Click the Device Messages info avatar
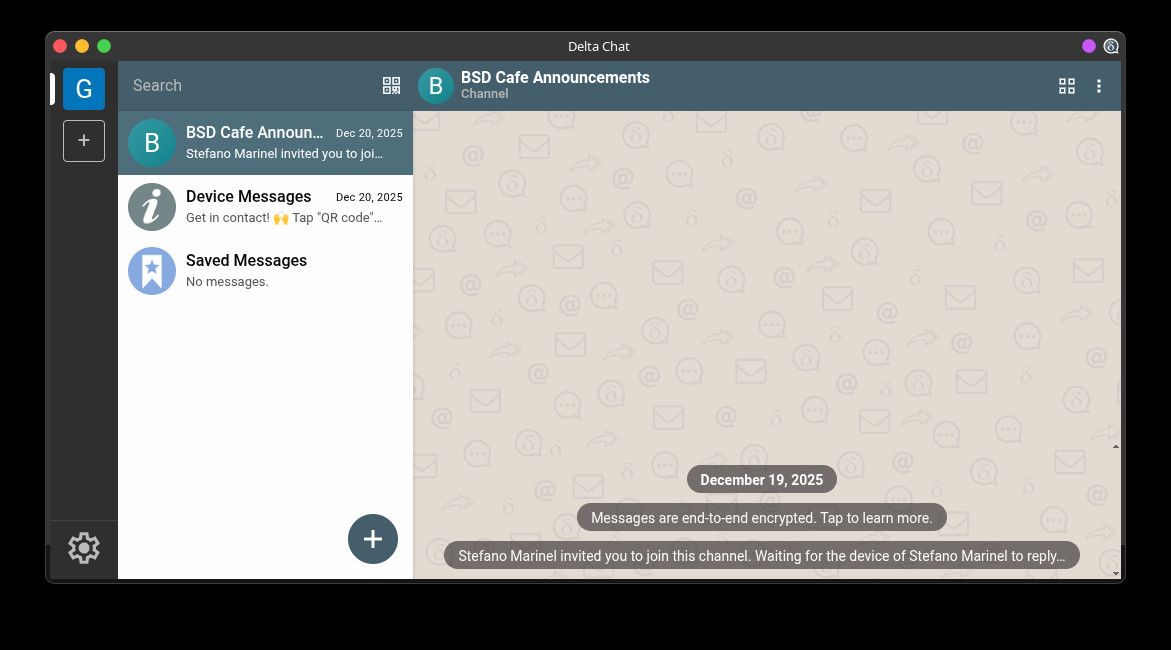 coord(152,207)
